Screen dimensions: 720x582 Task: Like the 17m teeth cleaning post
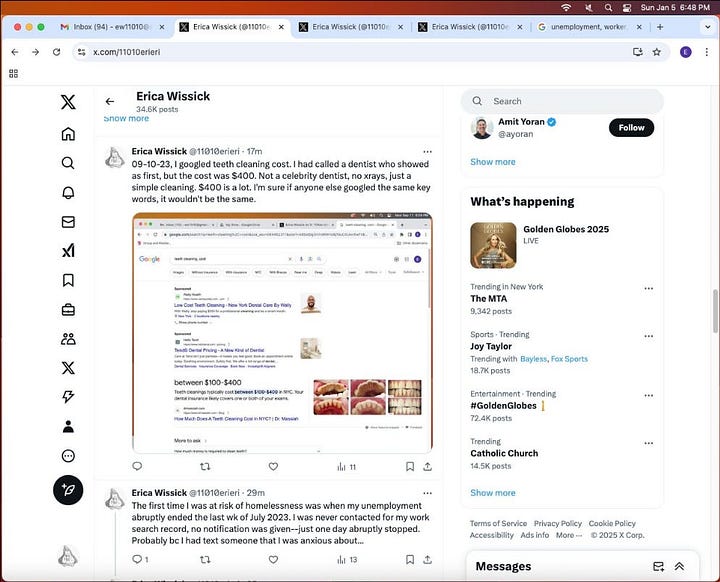click(x=273, y=467)
